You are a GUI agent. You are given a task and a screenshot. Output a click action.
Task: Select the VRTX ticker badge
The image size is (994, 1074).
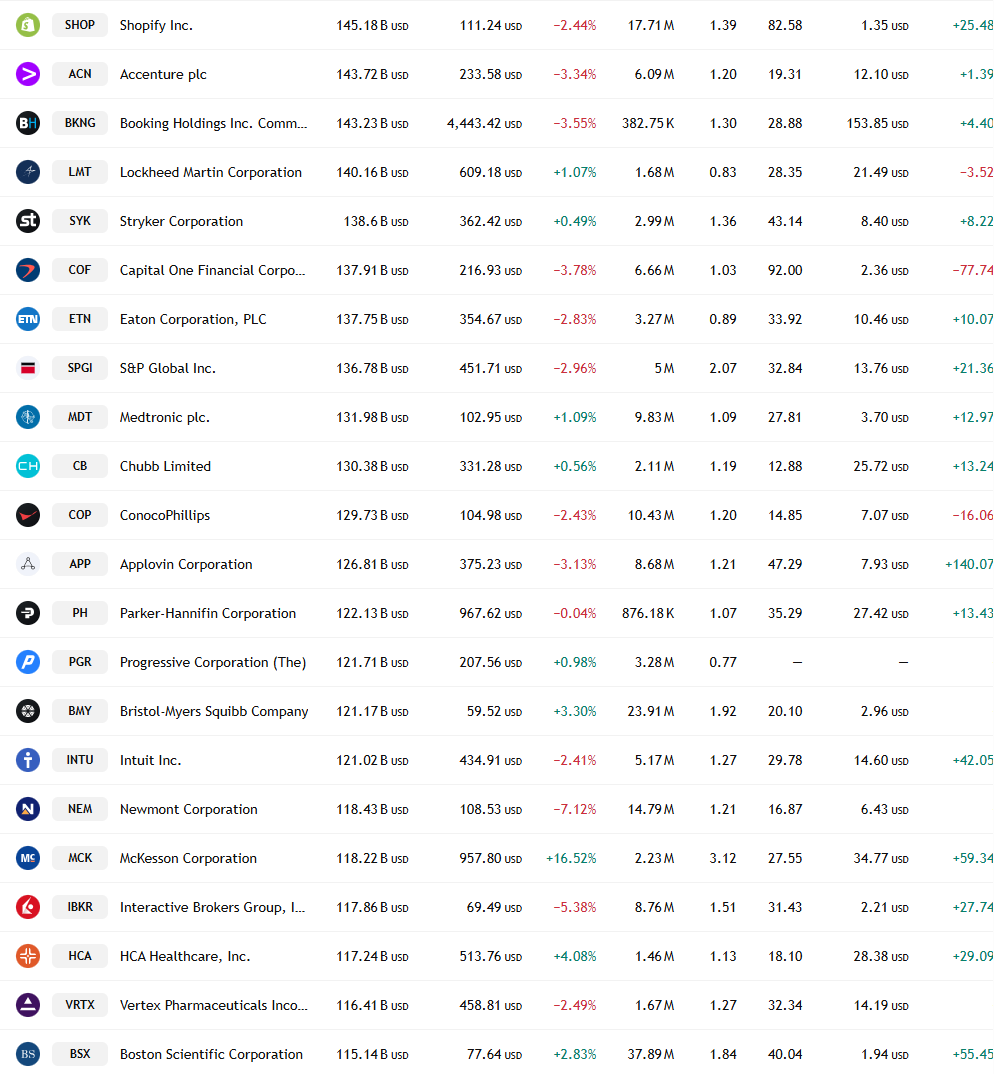[79, 1005]
